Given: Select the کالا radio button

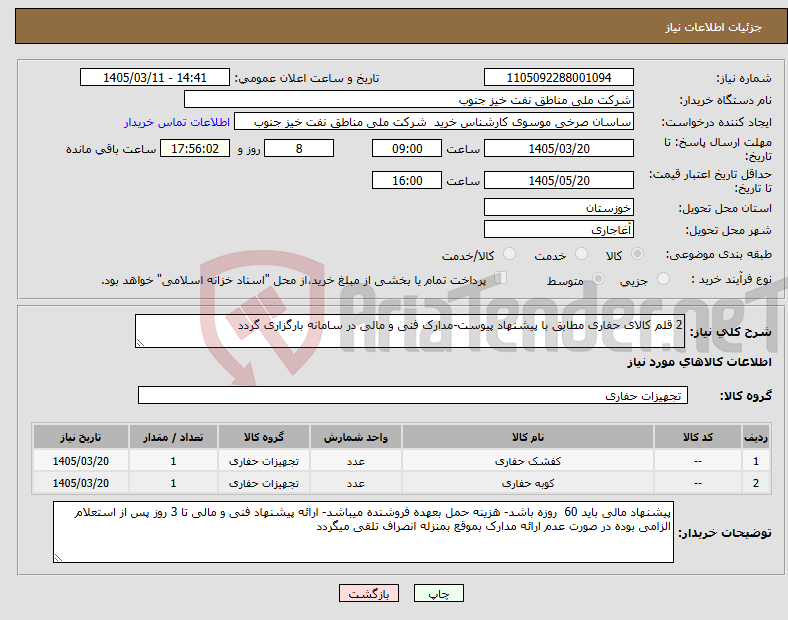Looking at the screenshot, I should tap(637, 254).
